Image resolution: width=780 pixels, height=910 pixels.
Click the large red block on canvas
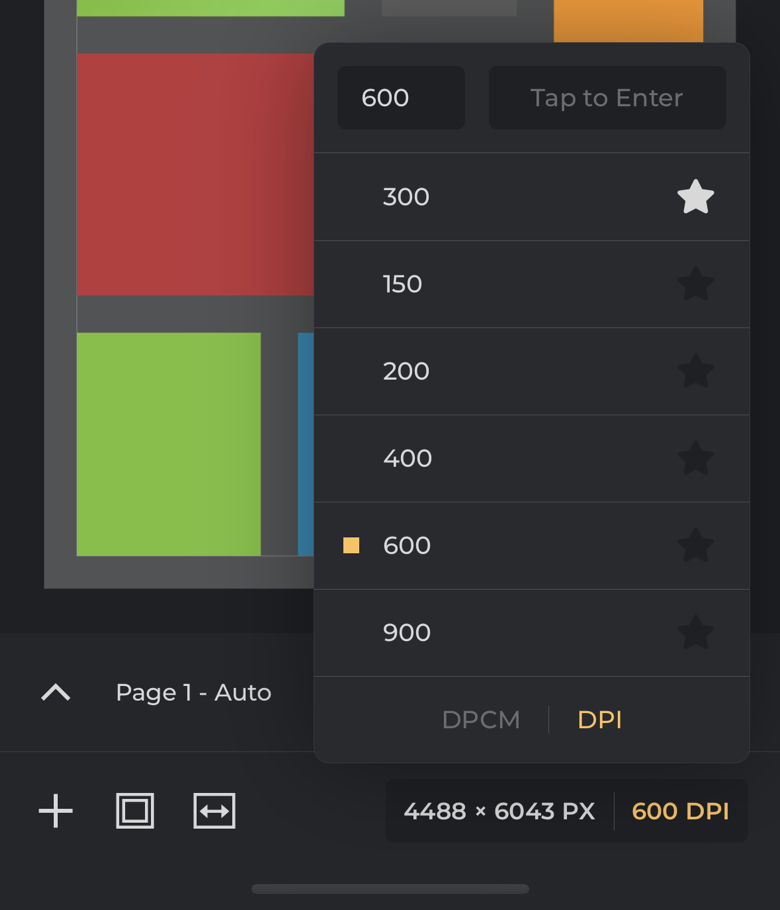195,175
